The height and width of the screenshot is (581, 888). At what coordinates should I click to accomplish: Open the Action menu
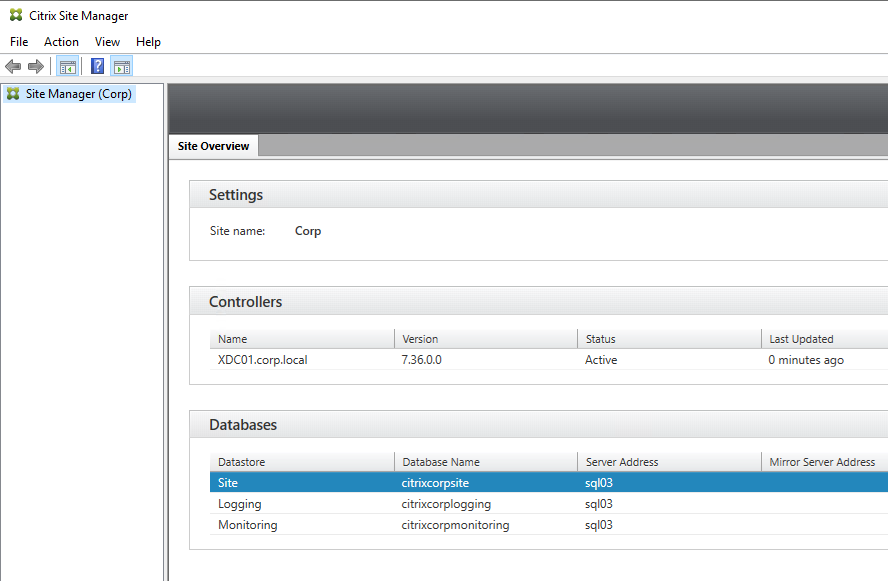pyautogui.click(x=61, y=42)
